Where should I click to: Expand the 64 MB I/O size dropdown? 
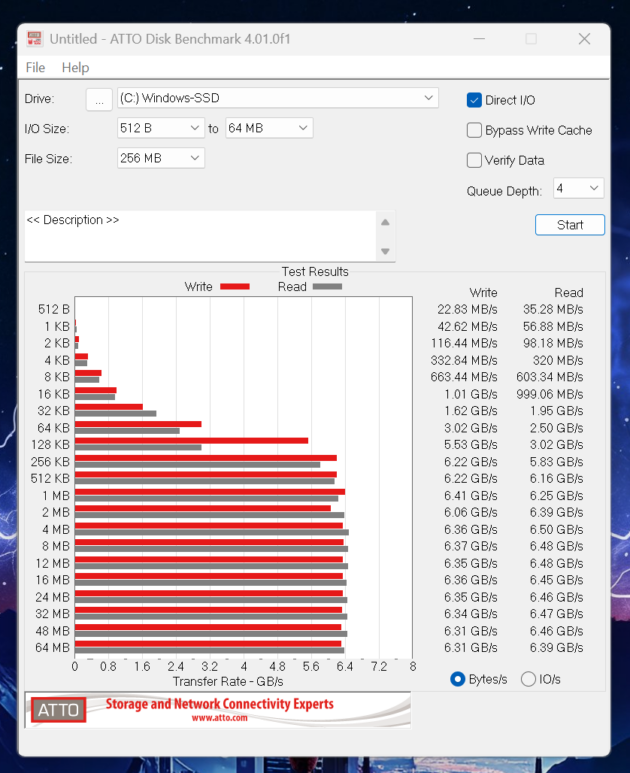click(x=269, y=128)
